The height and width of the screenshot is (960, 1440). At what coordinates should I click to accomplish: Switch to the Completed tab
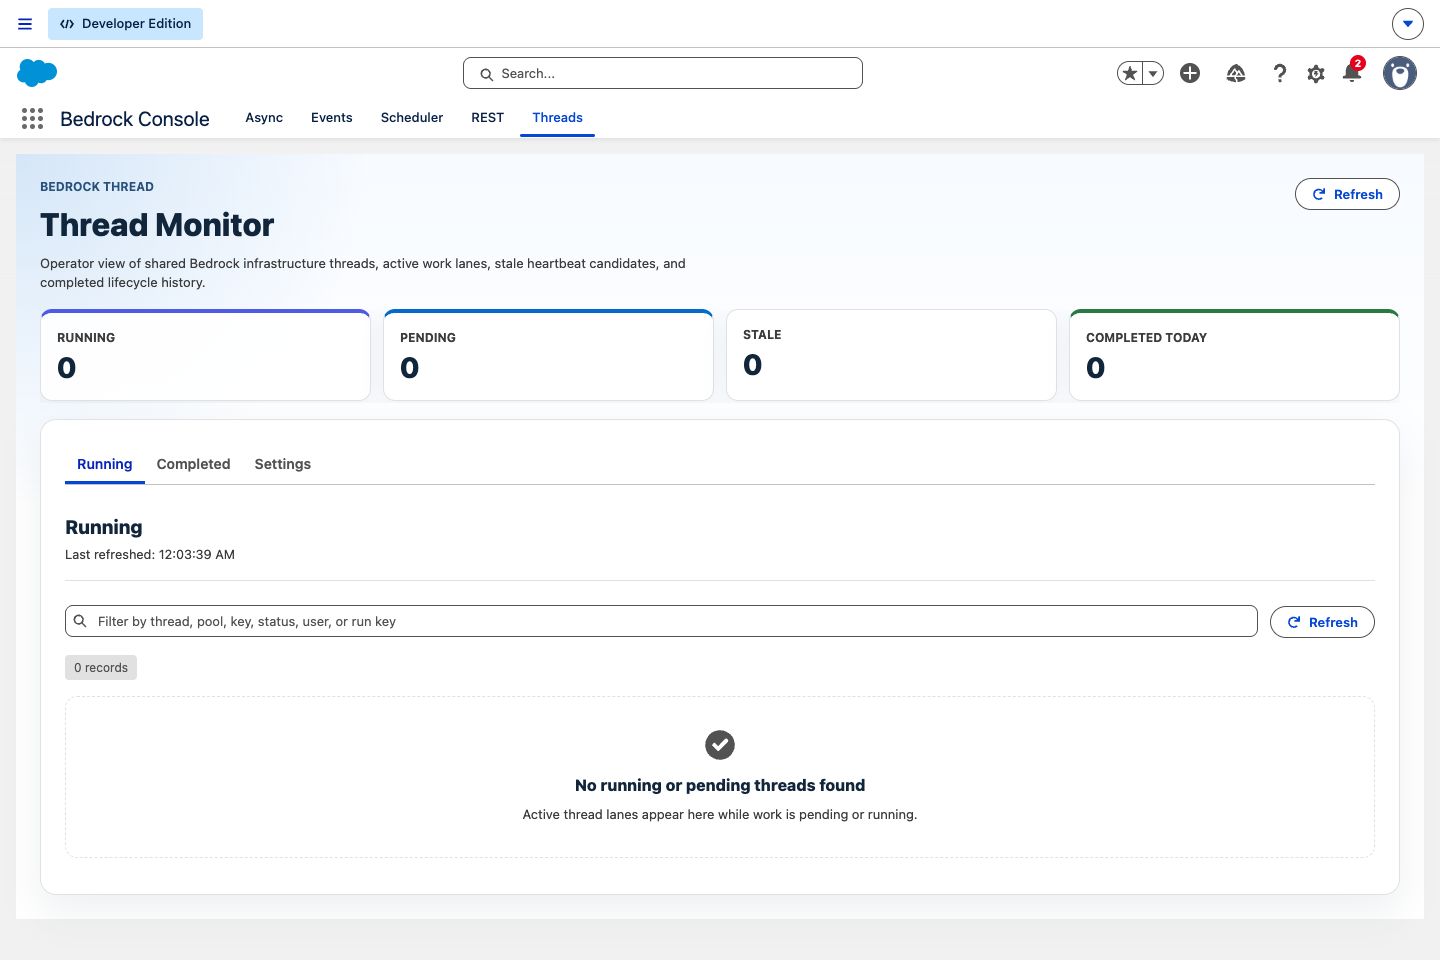[194, 464]
